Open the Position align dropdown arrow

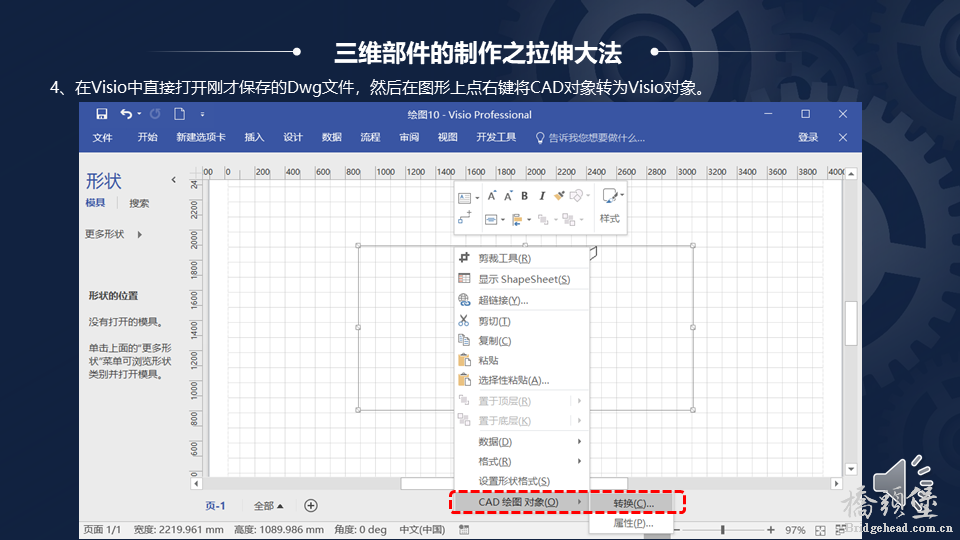[x=529, y=220]
